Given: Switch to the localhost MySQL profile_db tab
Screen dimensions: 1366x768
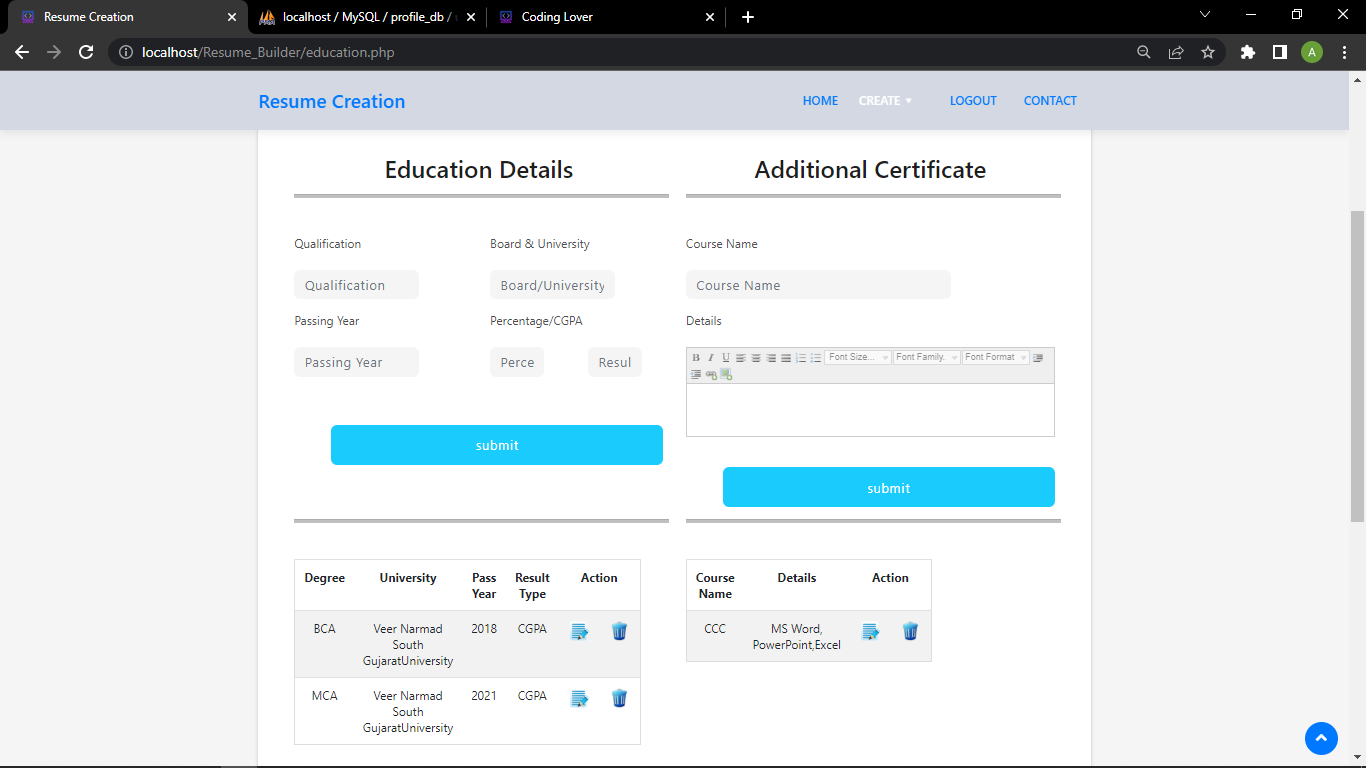Looking at the screenshot, I should click(367, 17).
